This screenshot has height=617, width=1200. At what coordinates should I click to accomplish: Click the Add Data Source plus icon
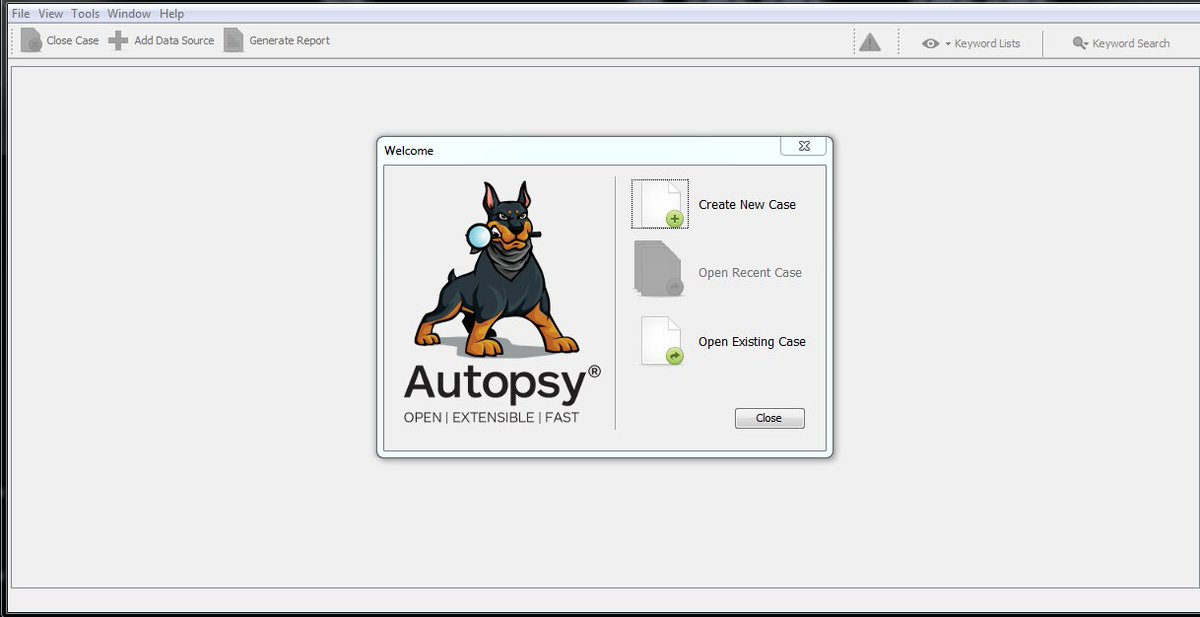tap(118, 40)
